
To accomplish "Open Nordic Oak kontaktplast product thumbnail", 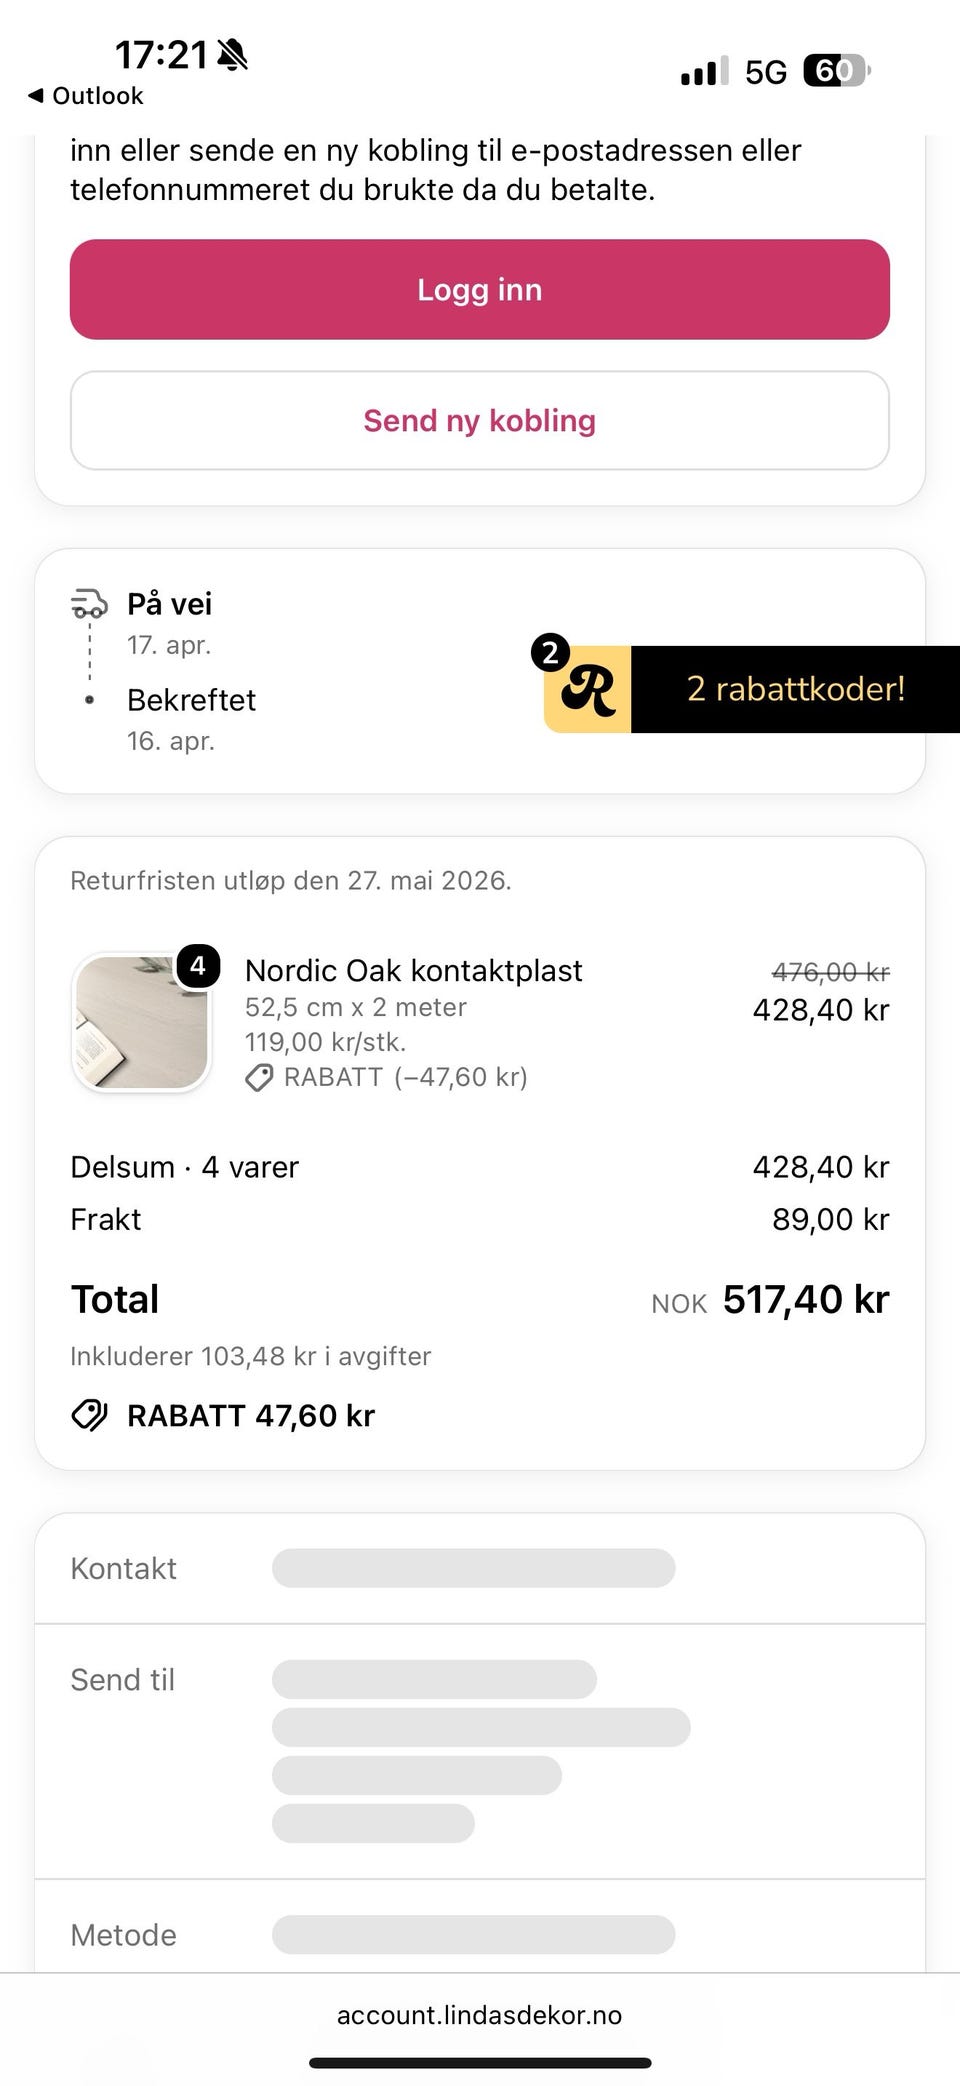I will (141, 1021).
